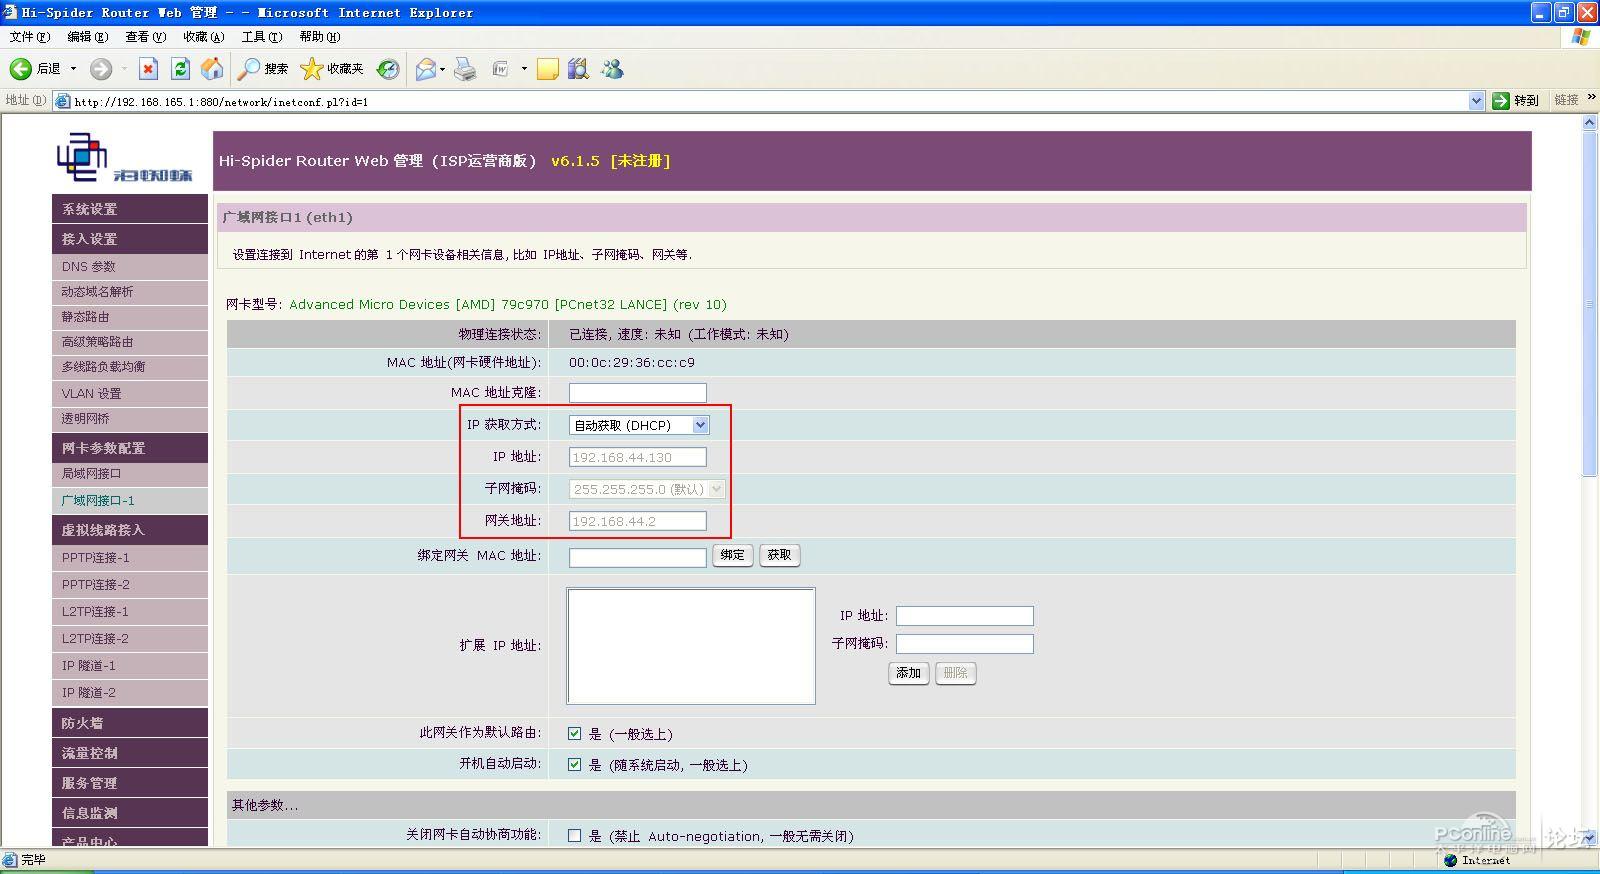
Task: Open 多线路负载均衡 in sidebar
Action: point(130,366)
